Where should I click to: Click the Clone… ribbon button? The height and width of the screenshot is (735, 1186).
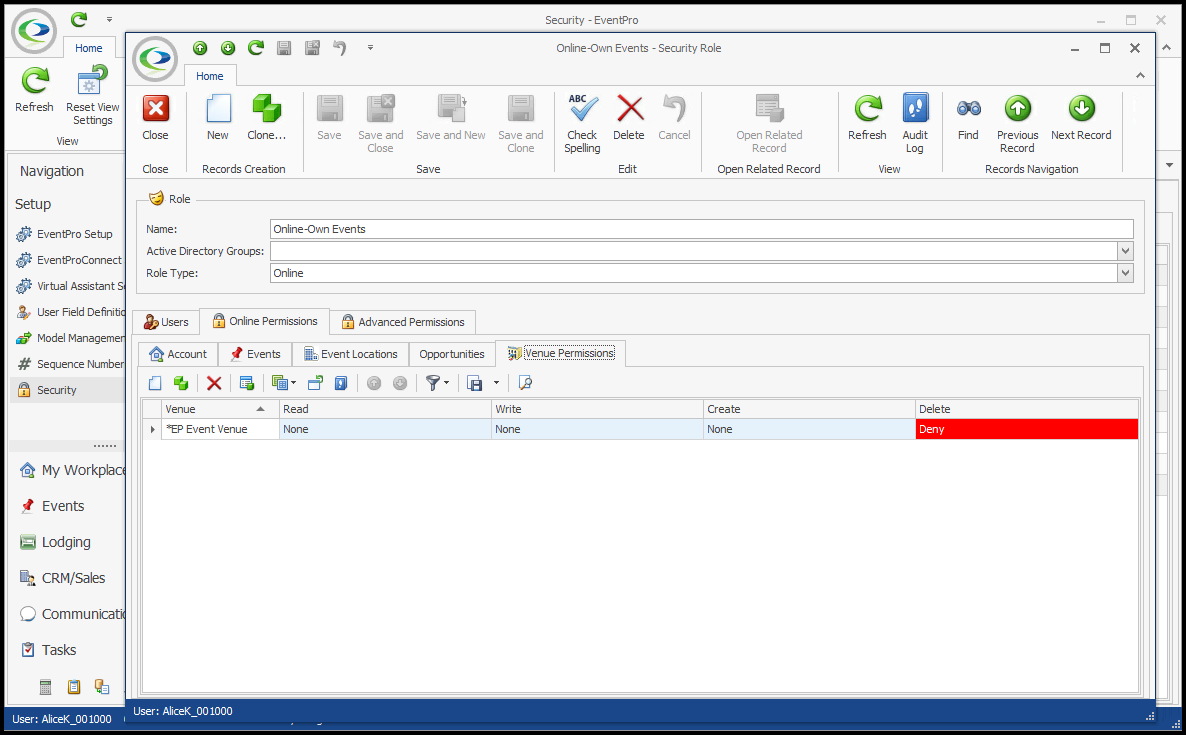[266, 119]
